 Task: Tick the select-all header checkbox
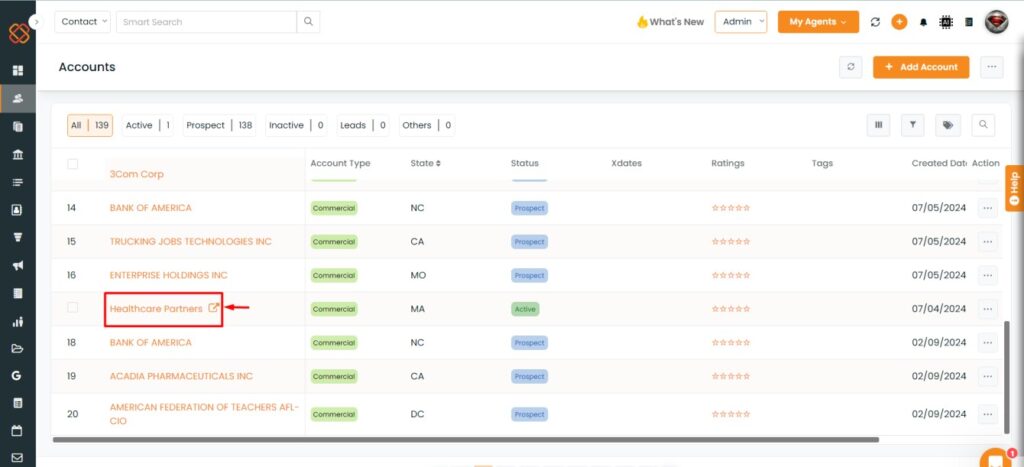[x=72, y=164]
